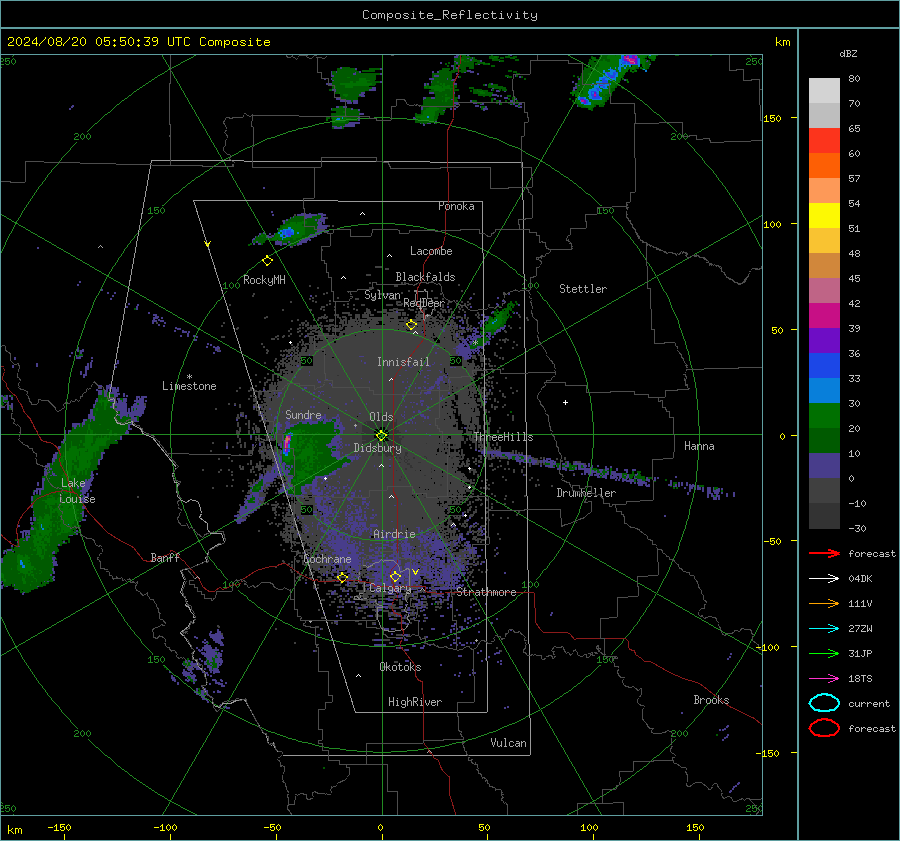This screenshot has height=841, width=900.
Task: Click the magenta 18TS arrow icon
Action: [824, 679]
